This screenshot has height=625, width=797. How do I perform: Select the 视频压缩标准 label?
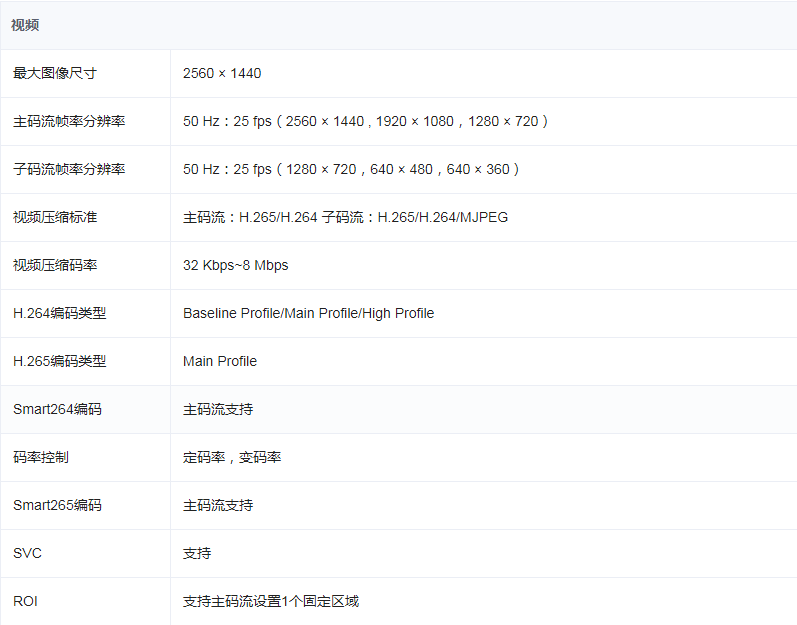tap(55, 217)
